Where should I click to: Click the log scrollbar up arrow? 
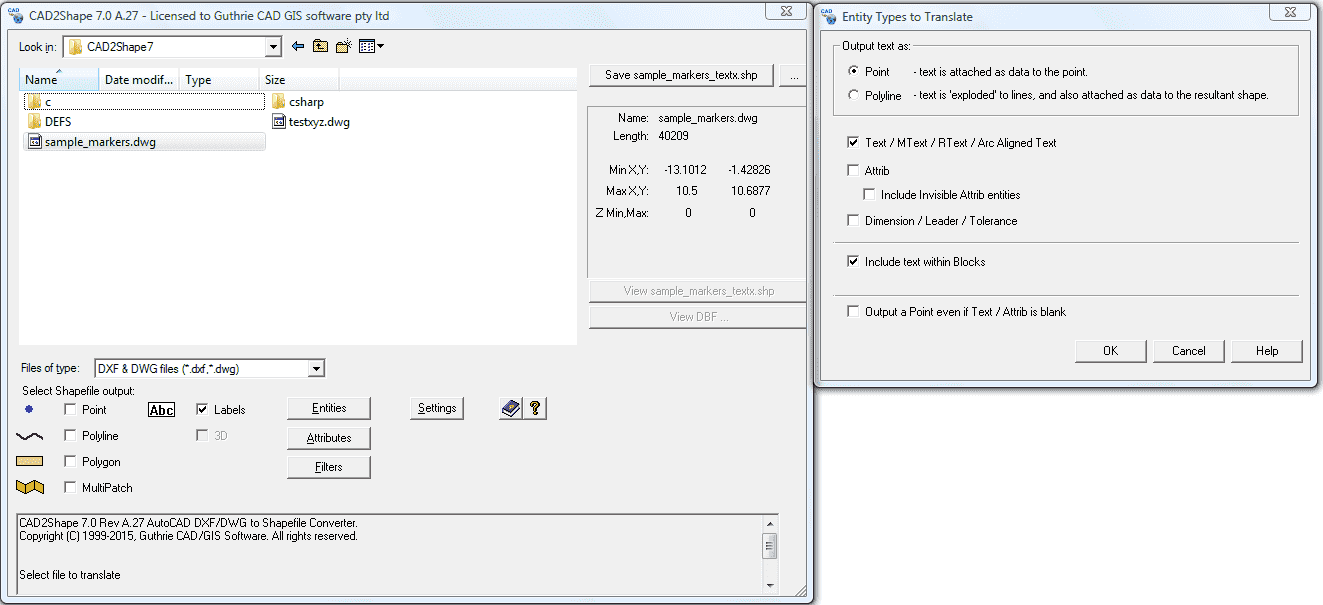click(770, 523)
